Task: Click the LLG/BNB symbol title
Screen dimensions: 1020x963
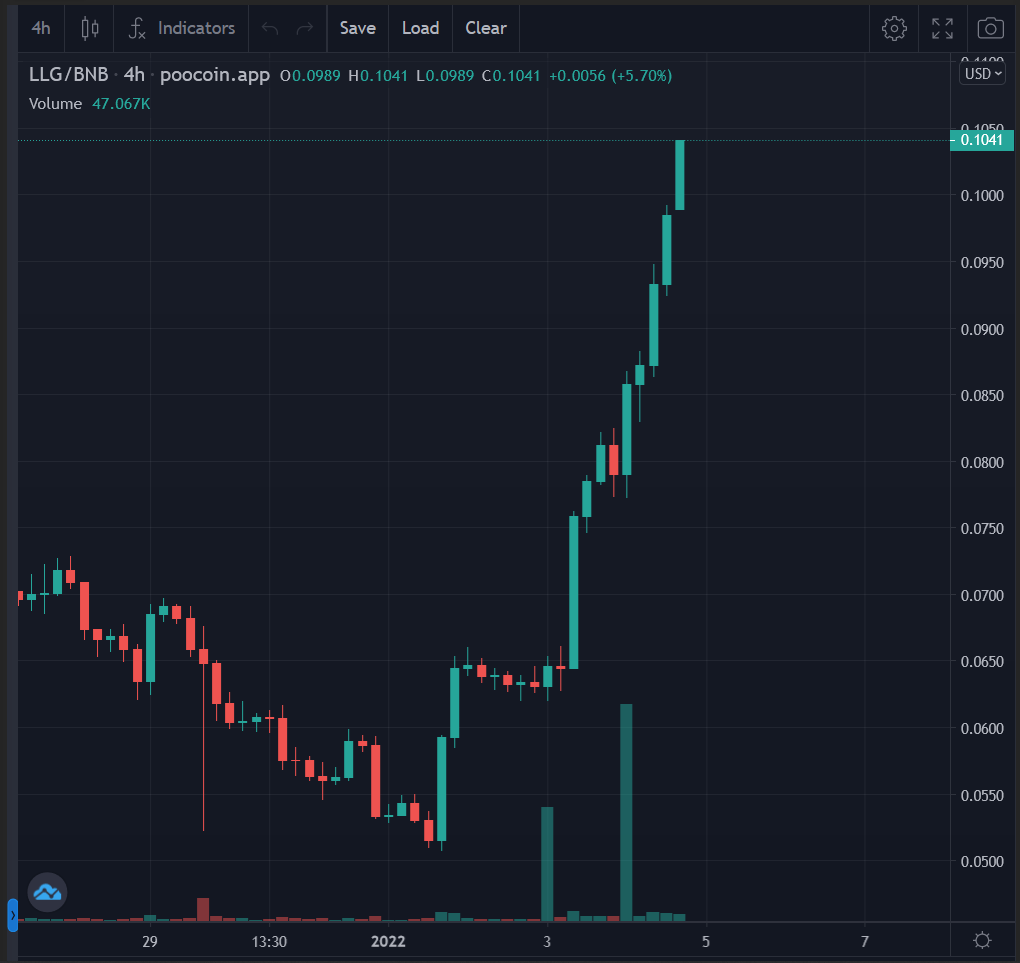Action: pos(68,75)
